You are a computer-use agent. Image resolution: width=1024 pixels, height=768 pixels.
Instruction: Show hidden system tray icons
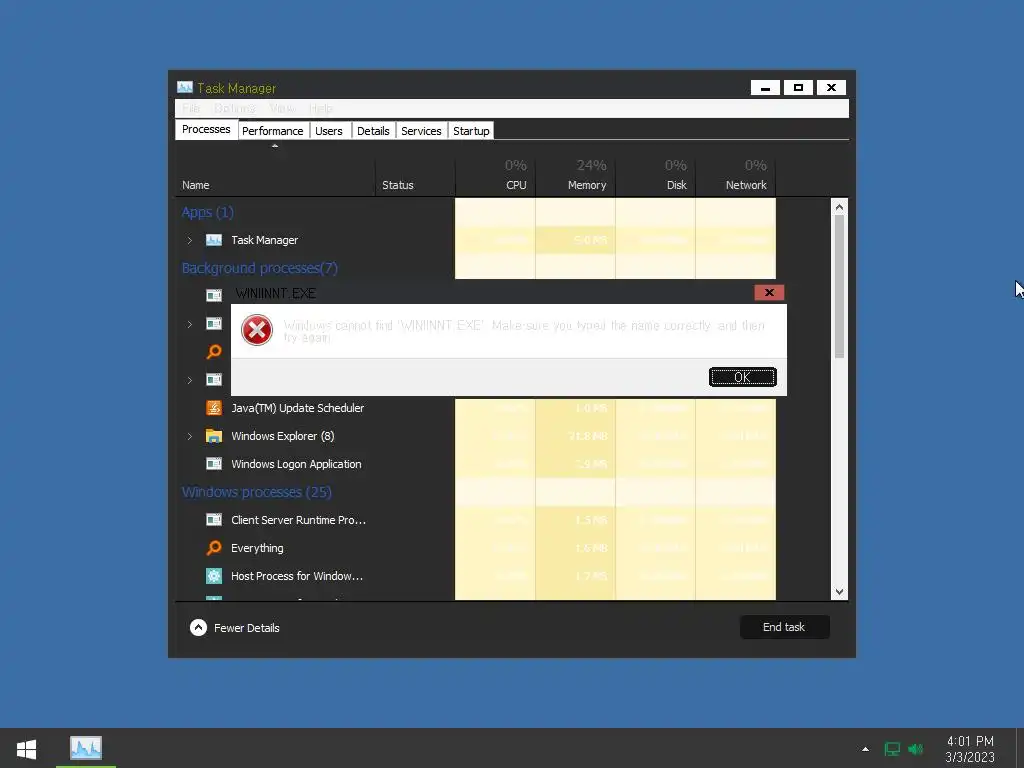865,749
